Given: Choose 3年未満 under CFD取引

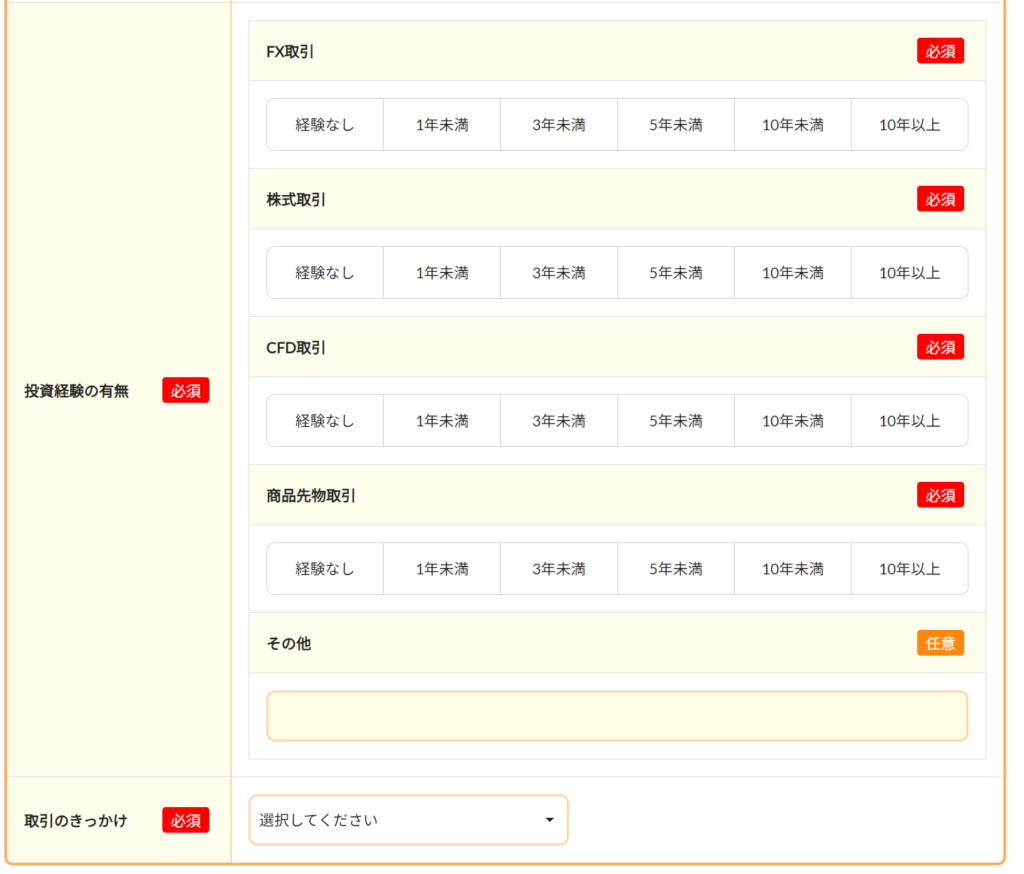Looking at the screenshot, I should 559,421.
